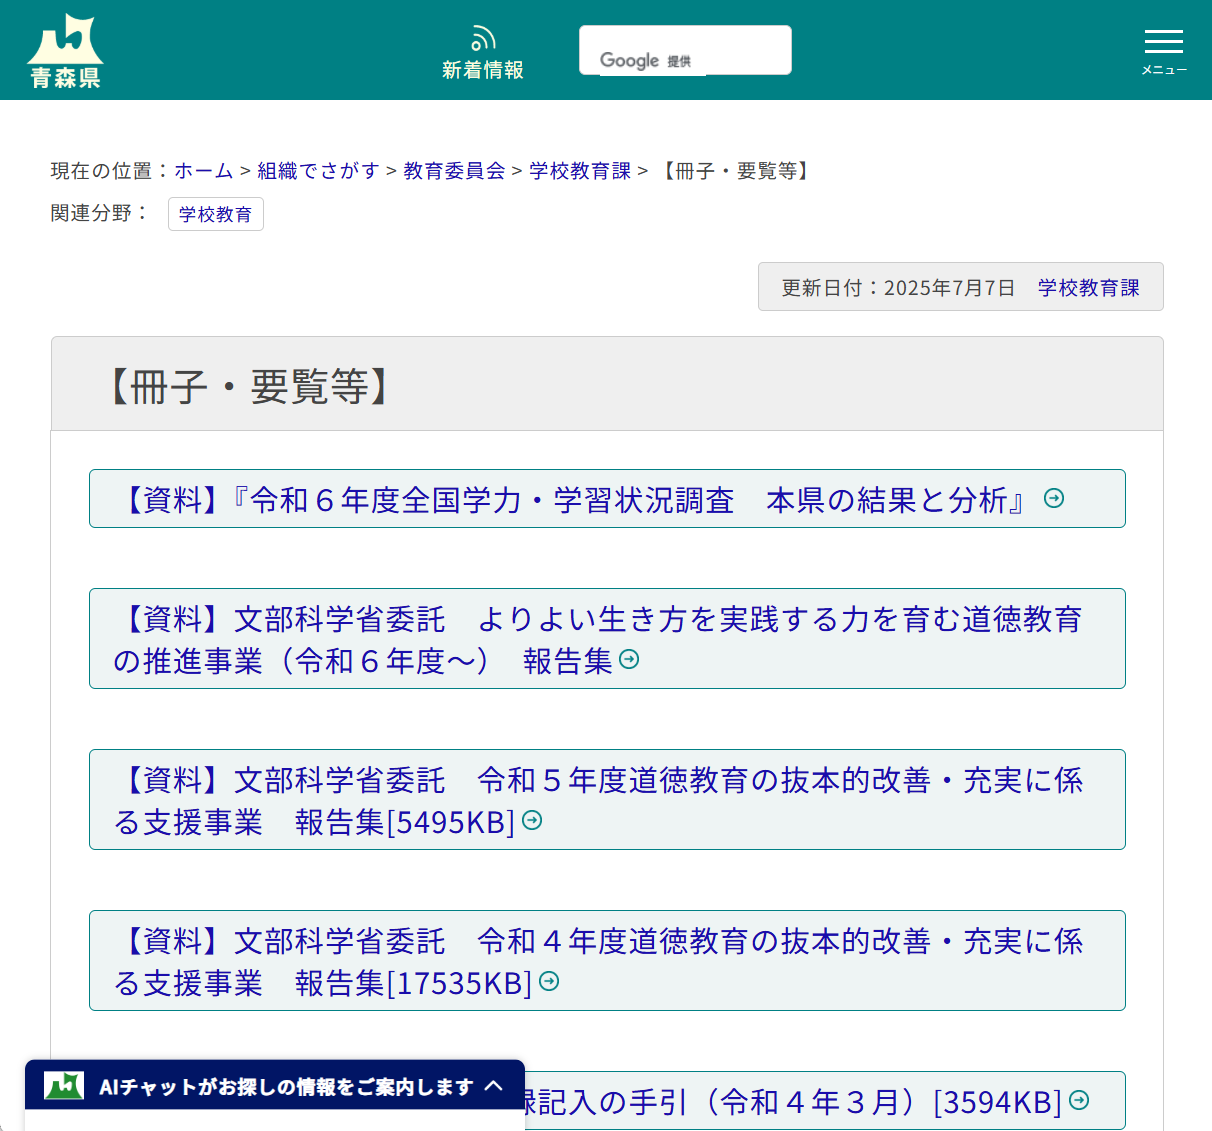Open the 組織でさがす breadcrumb link
This screenshot has height=1131, width=1212.
pyautogui.click(x=318, y=170)
